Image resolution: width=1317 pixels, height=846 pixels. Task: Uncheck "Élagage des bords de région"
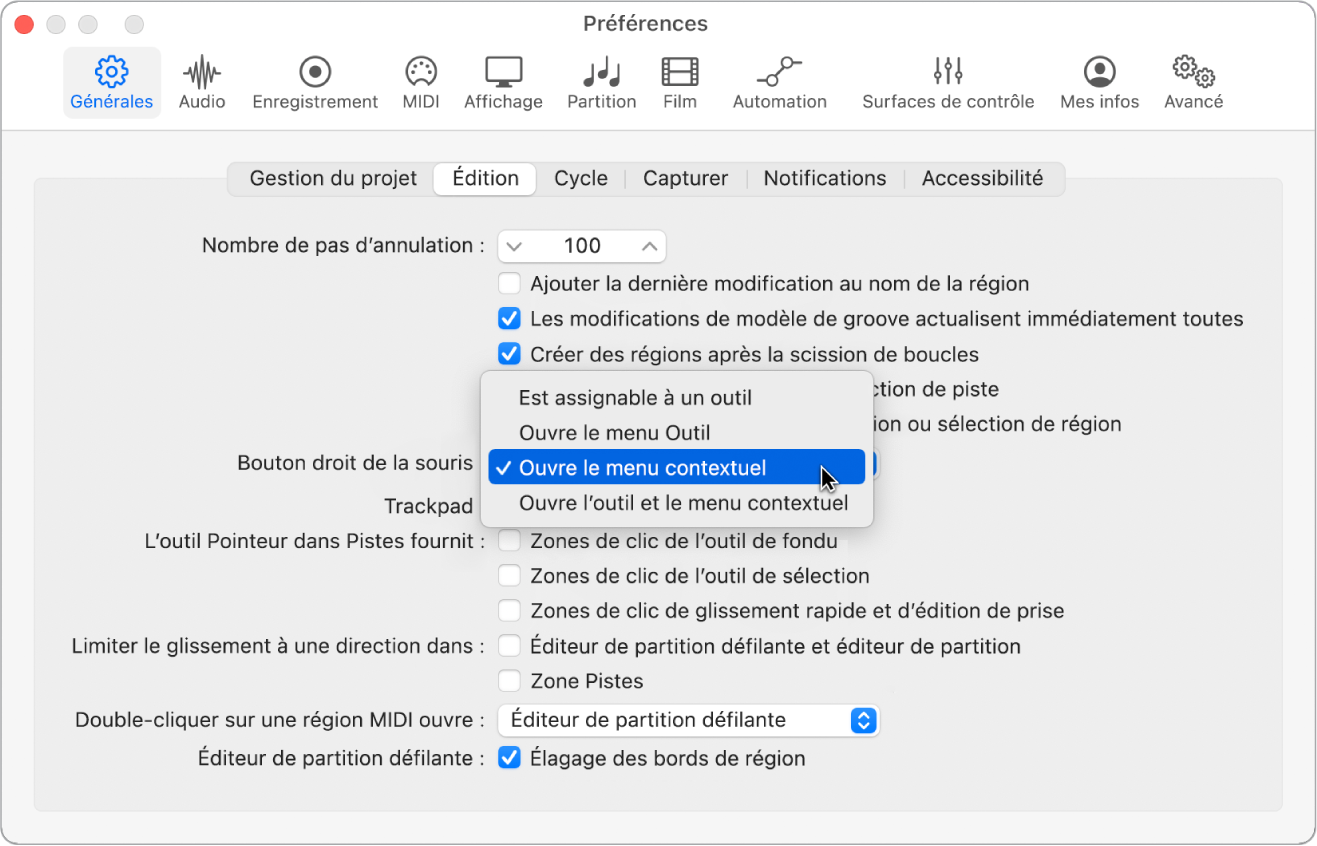pos(510,758)
